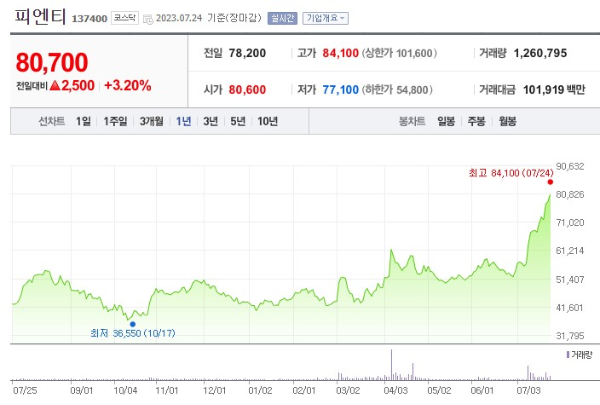Select the 3개월 line chart tab
The image size is (600, 405).
pyautogui.click(x=152, y=121)
